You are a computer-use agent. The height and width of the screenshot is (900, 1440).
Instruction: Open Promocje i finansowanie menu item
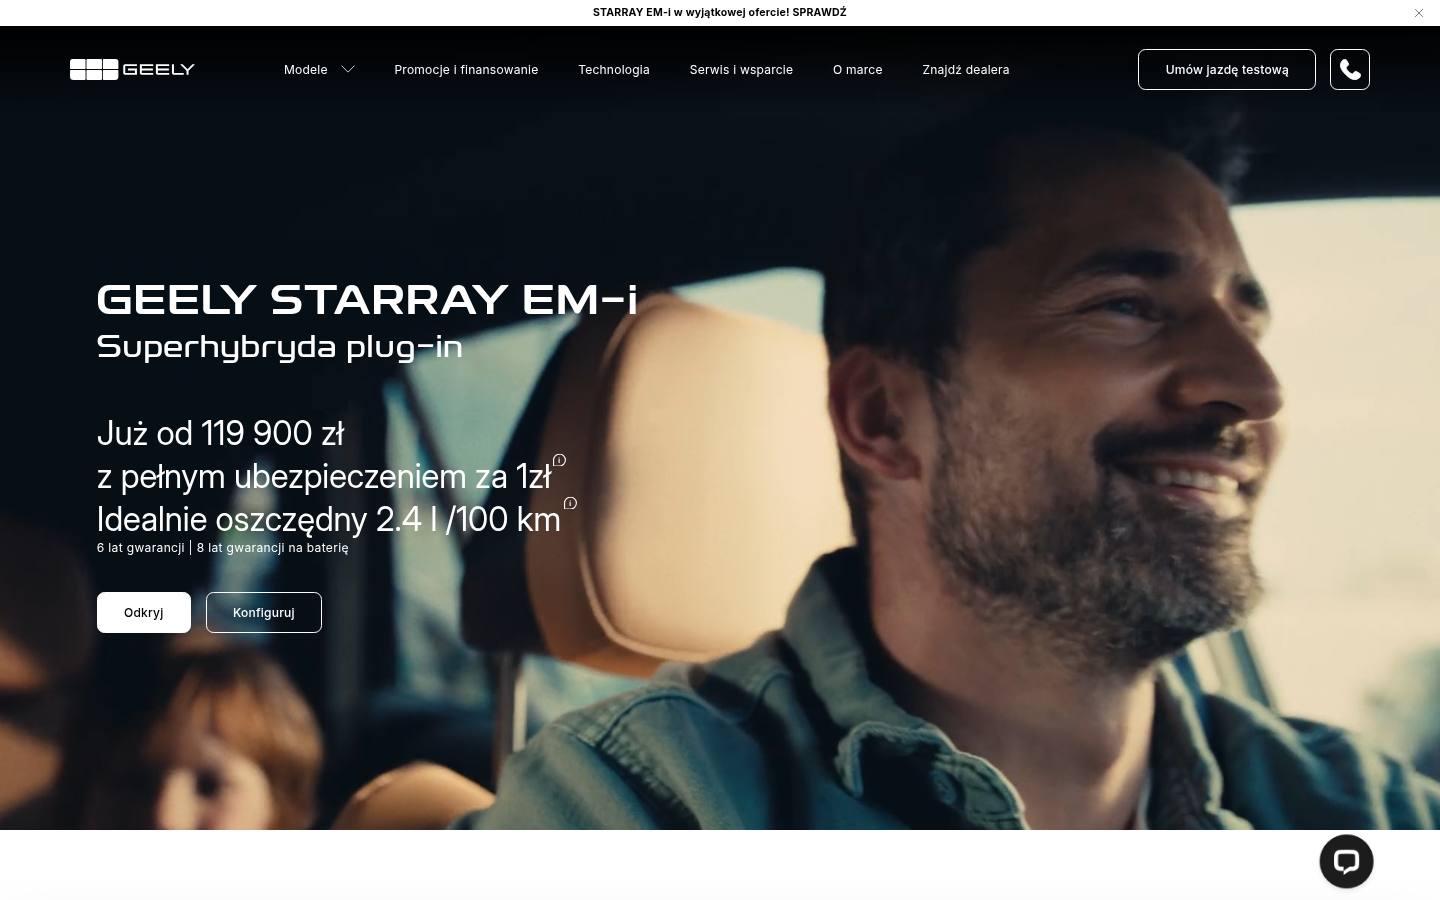click(466, 69)
